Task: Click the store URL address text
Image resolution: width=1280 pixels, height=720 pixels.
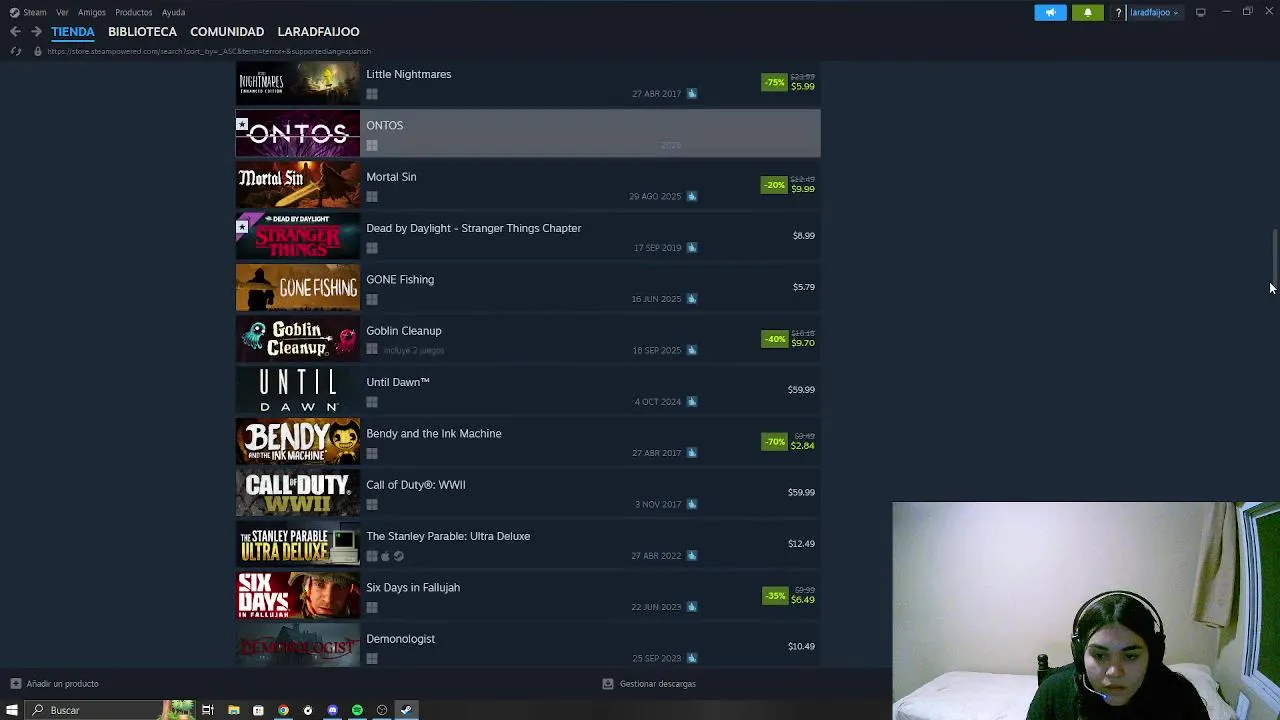Action: point(209,51)
